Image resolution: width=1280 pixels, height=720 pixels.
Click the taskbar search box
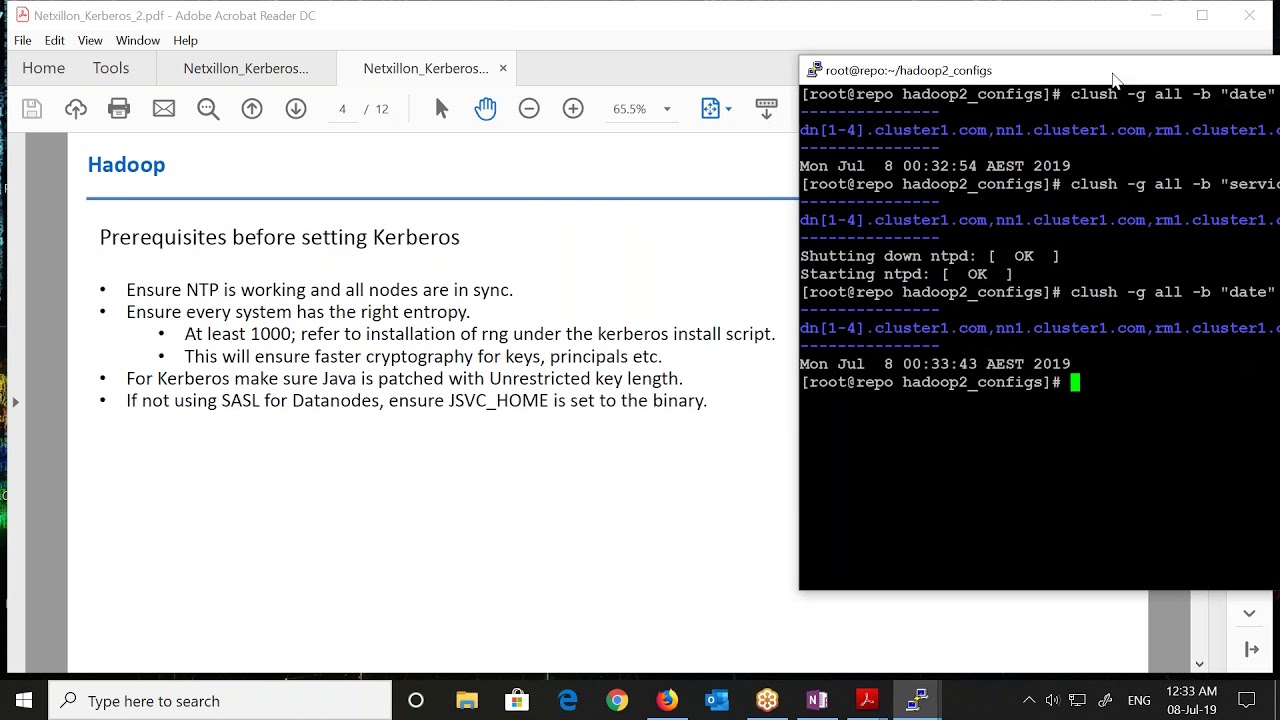(220, 701)
